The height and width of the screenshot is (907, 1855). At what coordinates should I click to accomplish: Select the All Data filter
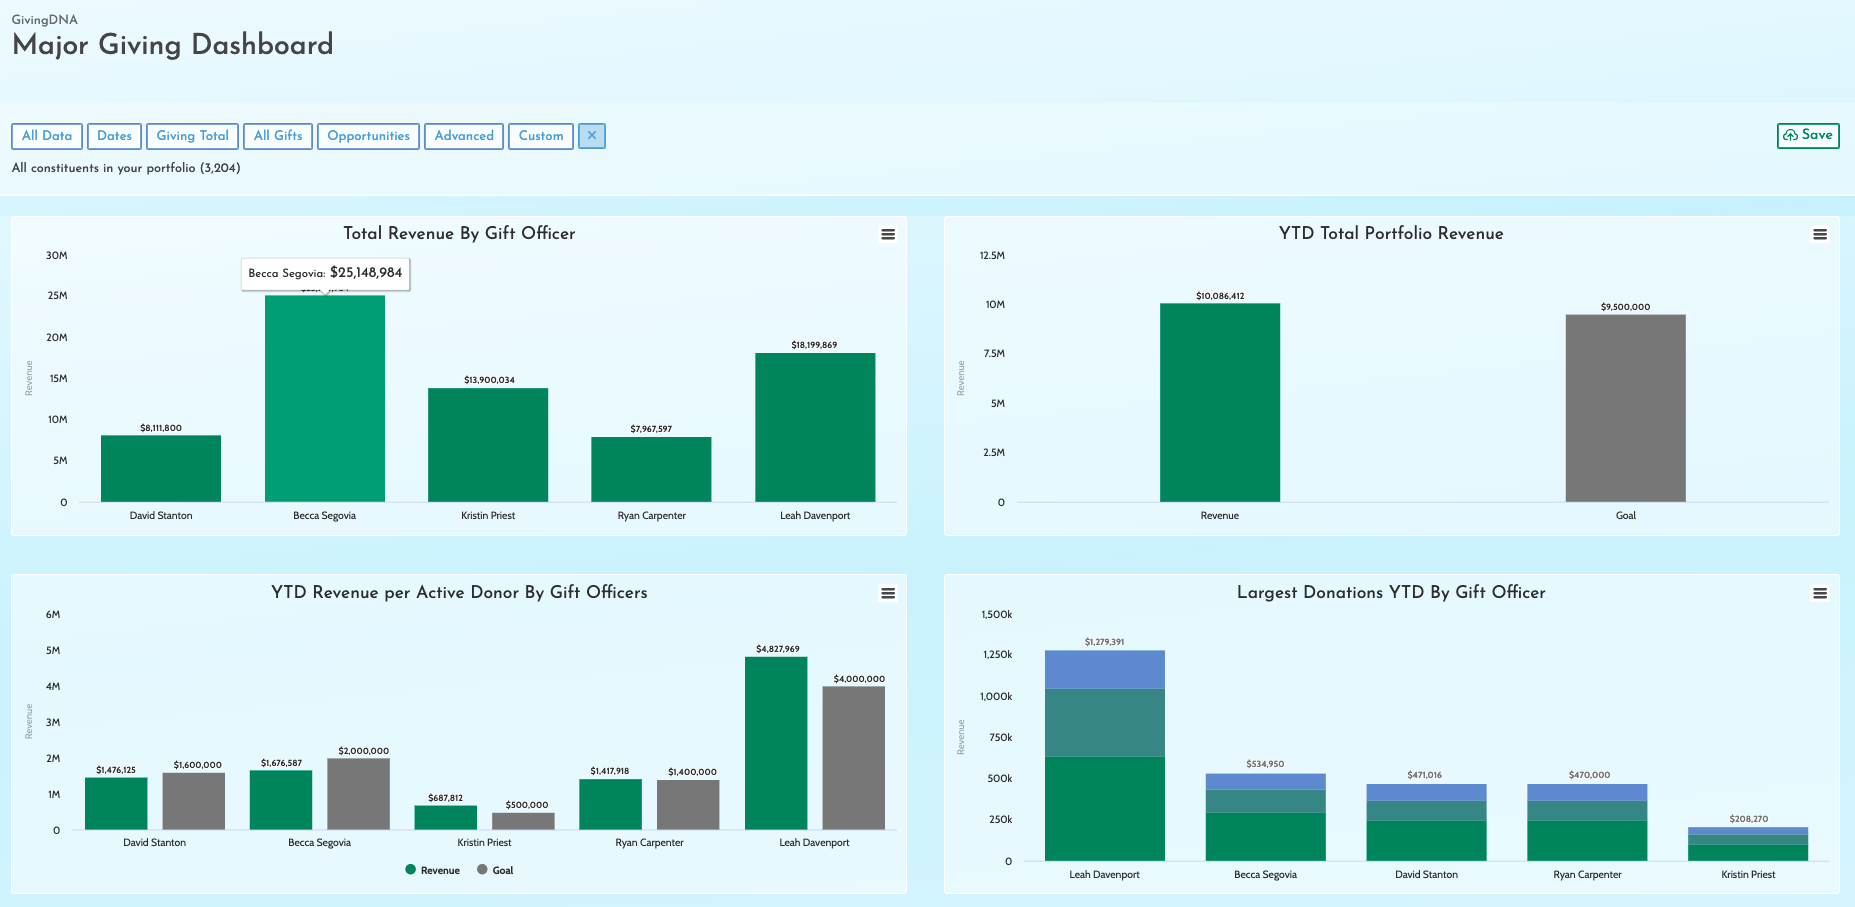click(47, 136)
